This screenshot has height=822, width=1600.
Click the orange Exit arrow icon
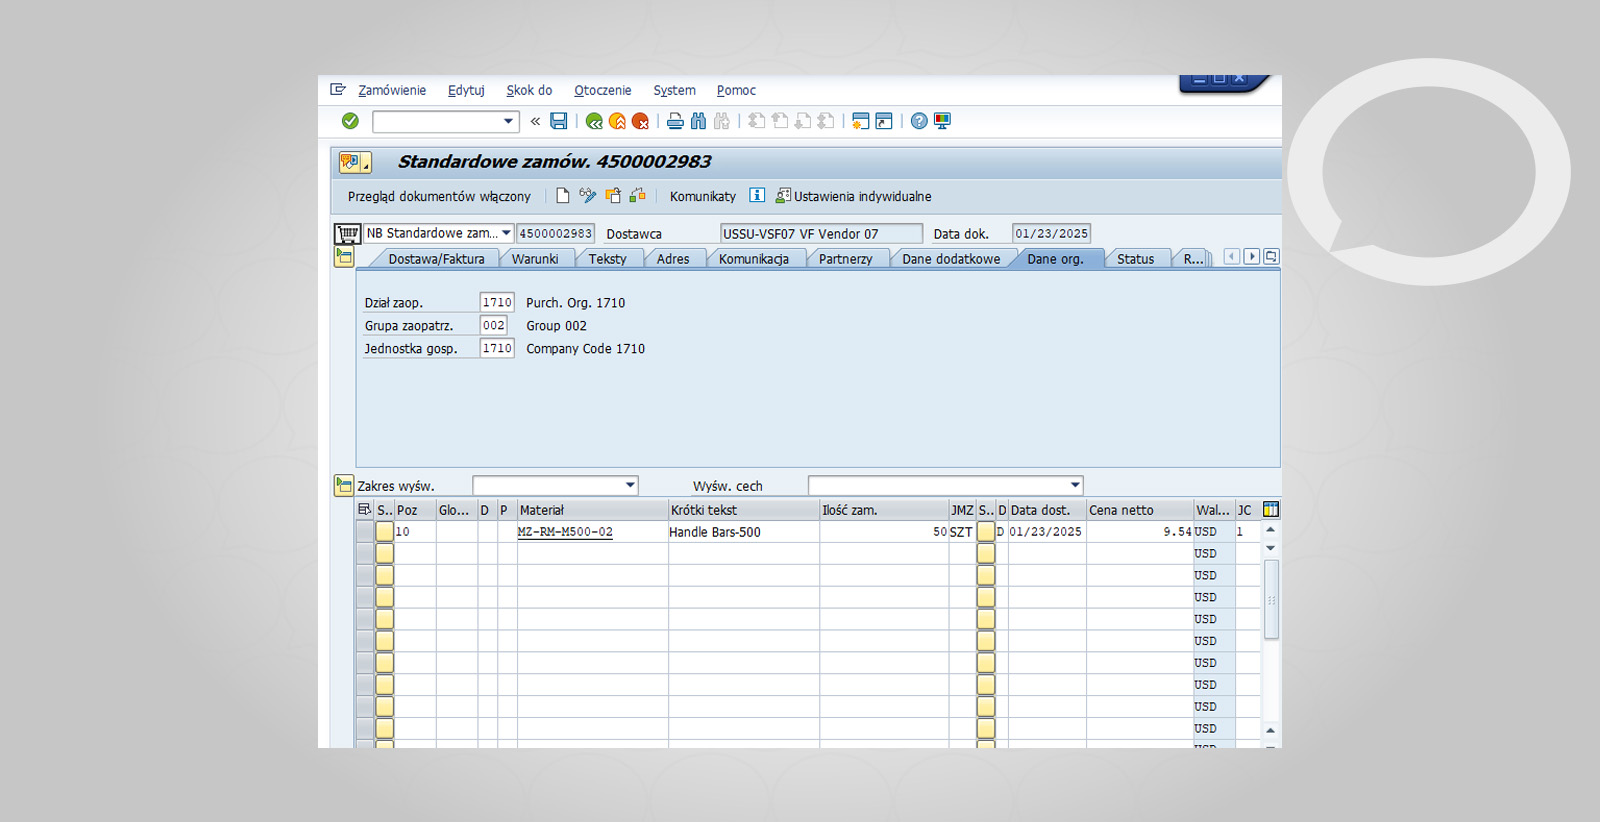[x=617, y=121]
